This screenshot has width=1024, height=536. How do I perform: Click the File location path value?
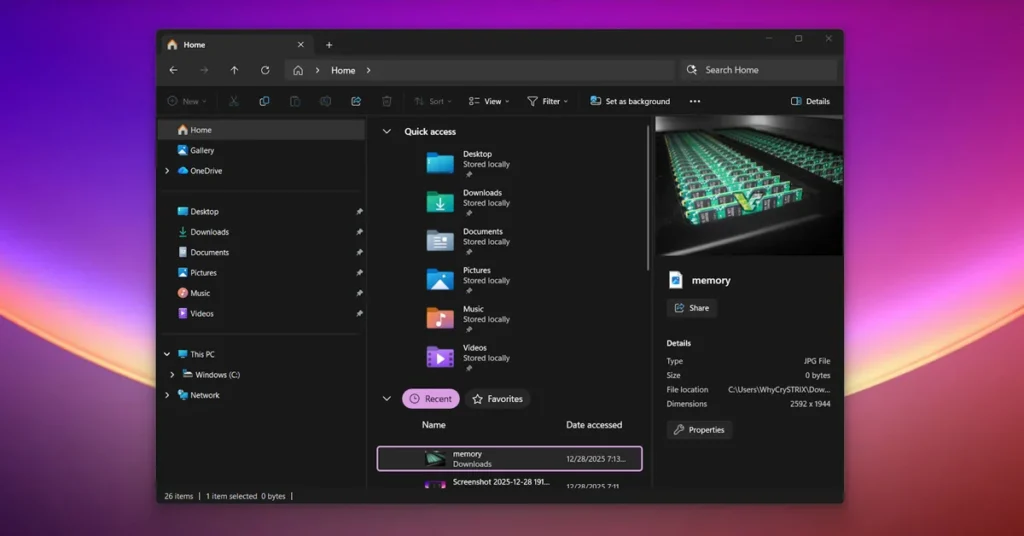[x=779, y=390]
